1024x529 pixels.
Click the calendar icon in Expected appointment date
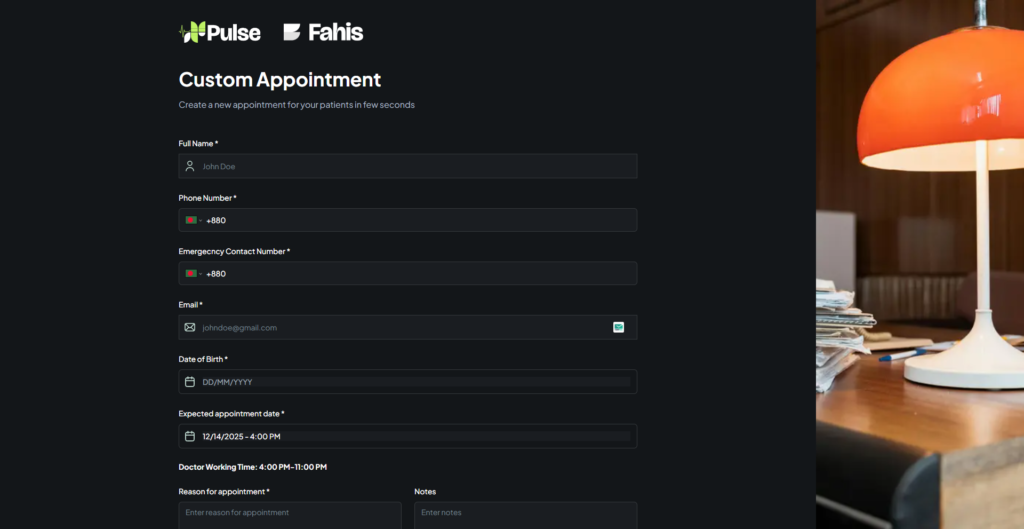click(x=190, y=436)
